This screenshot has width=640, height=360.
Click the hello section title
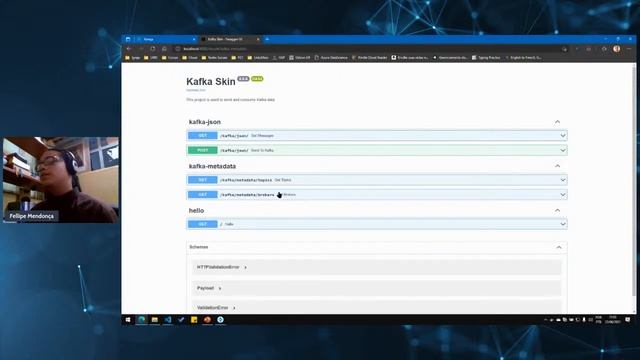click(196, 211)
